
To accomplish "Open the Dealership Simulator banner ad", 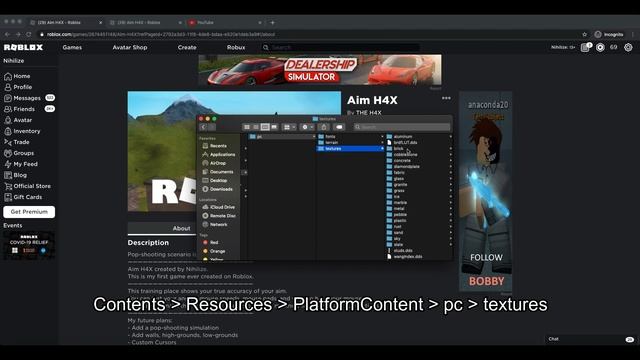I will coord(320,70).
